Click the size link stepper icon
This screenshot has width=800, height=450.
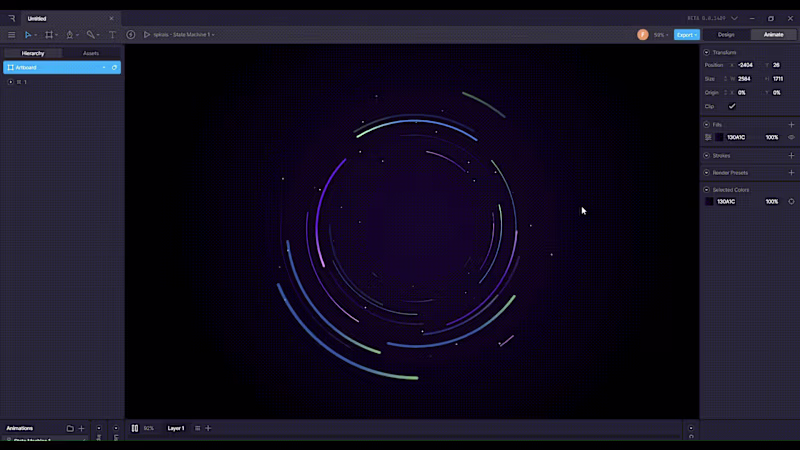coord(725,79)
